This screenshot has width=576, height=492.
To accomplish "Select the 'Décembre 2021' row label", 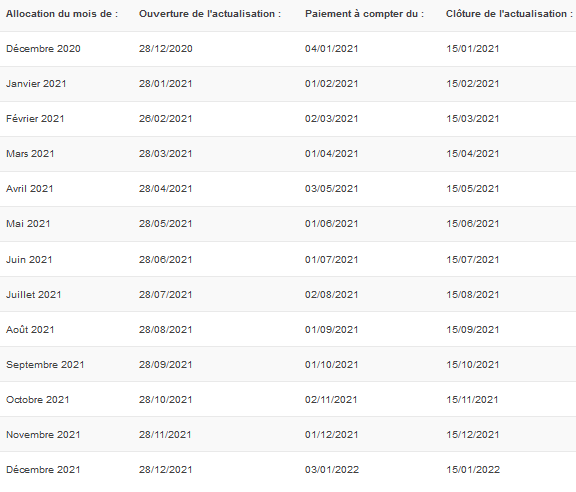I will point(43,470).
